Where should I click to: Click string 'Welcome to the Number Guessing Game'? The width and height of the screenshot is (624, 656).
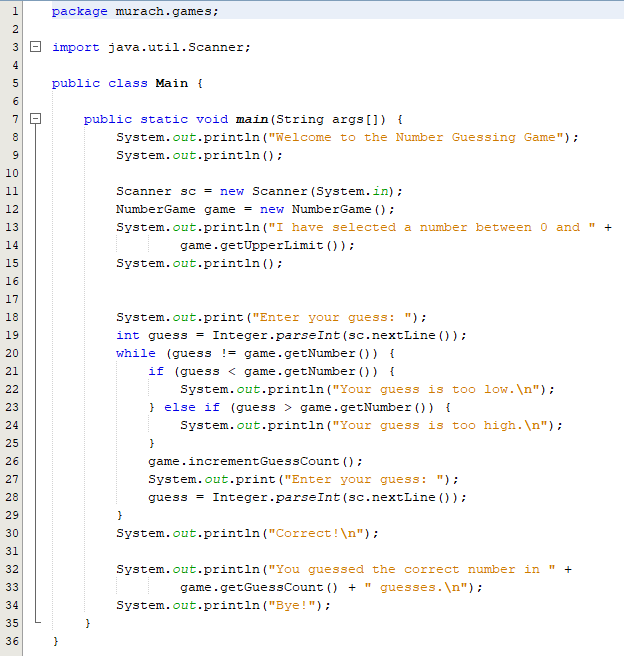click(x=416, y=138)
